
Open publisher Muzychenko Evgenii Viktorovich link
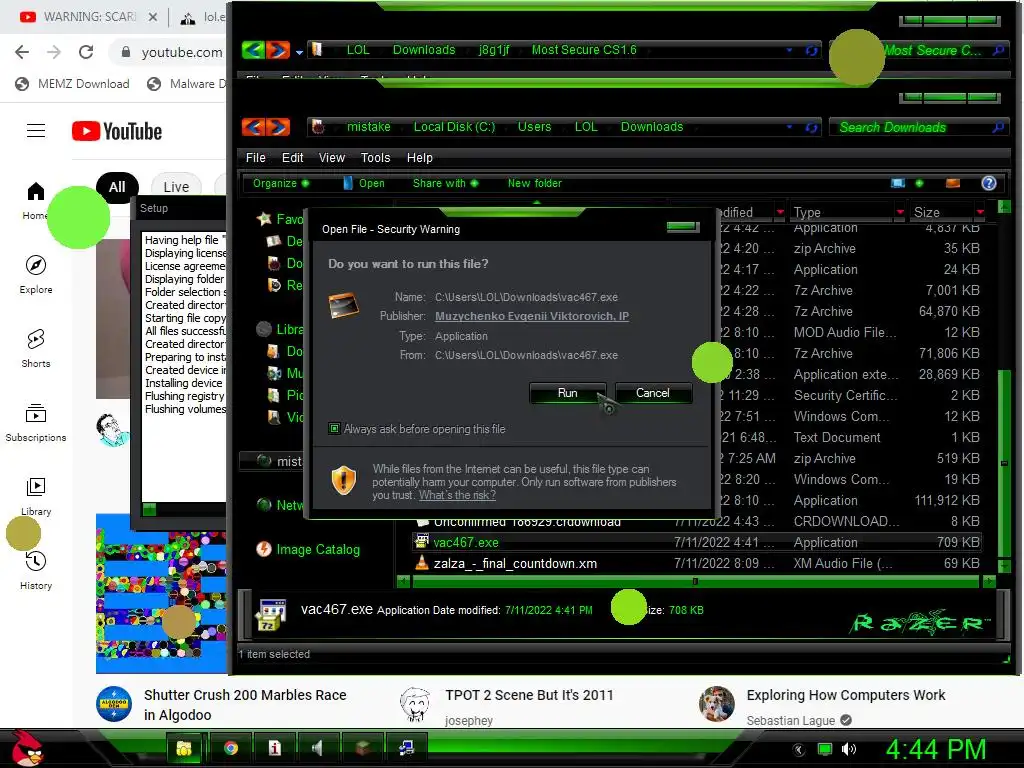(x=532, y=316)
